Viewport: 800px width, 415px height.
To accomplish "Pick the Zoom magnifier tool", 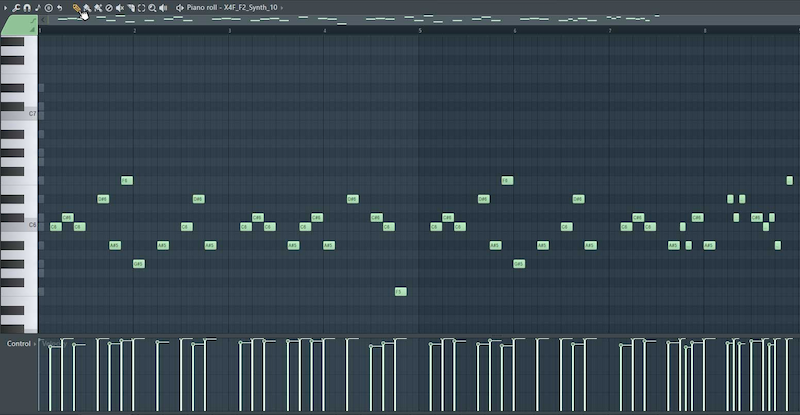I will pos(152,7).
